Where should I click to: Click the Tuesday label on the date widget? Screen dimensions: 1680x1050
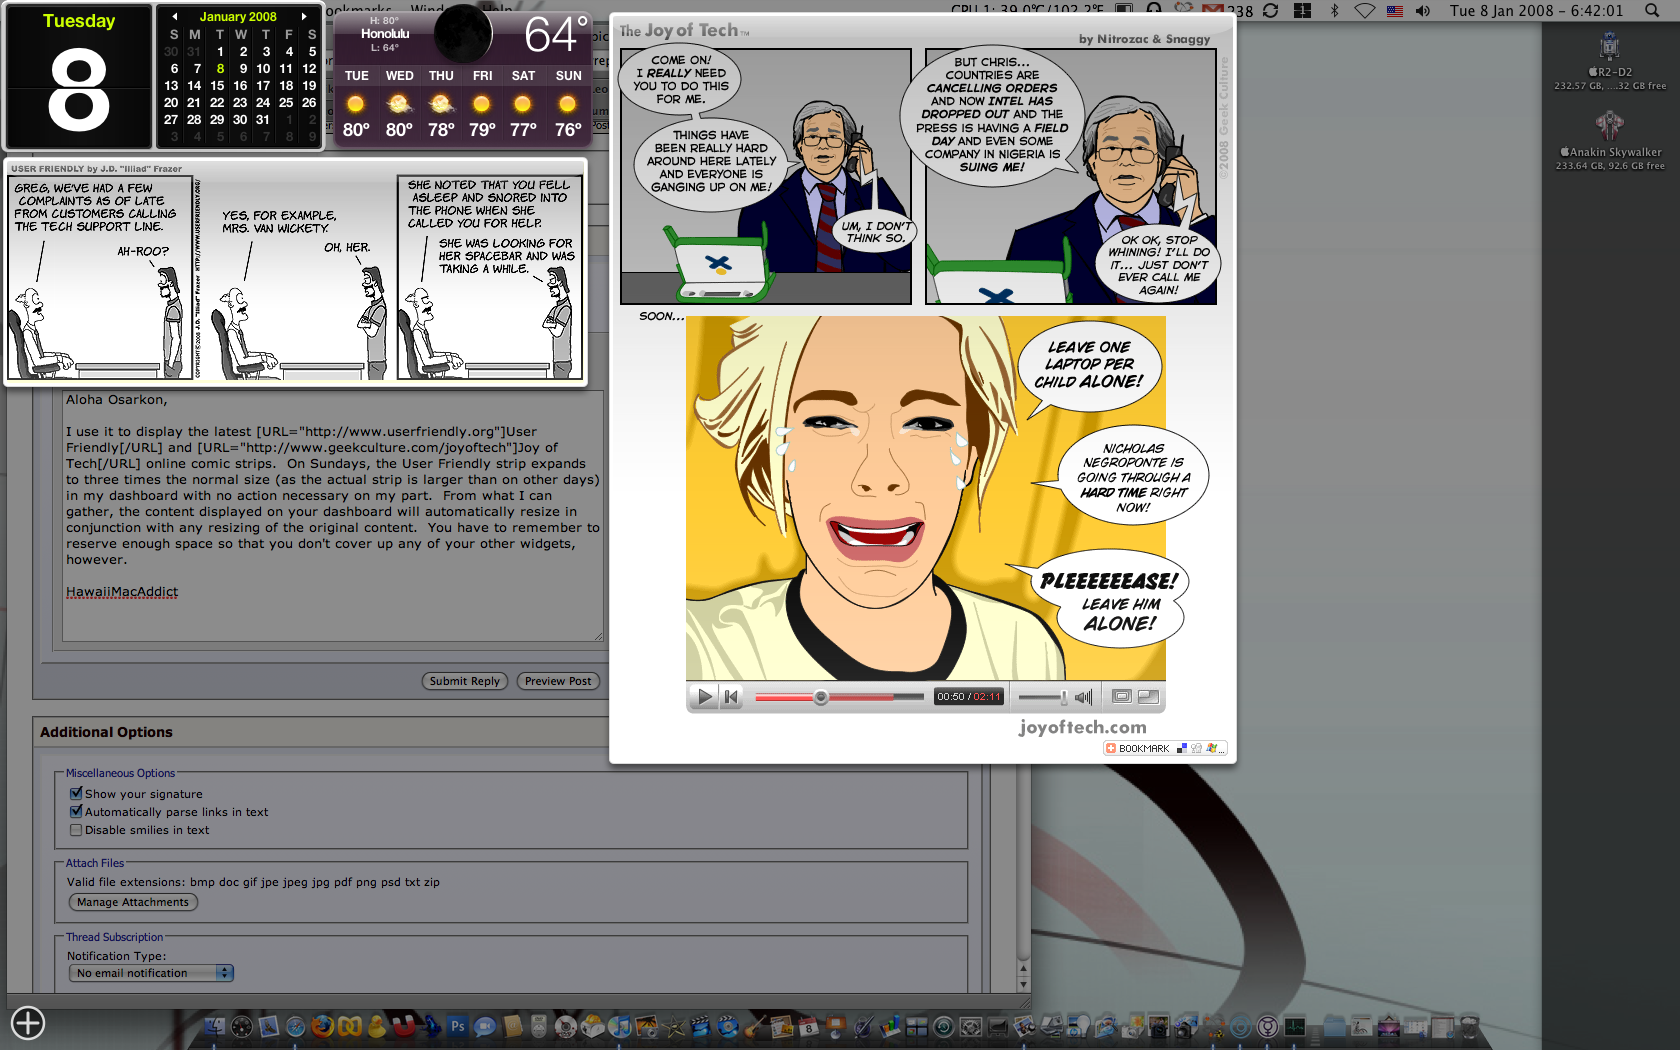pyautogui.click(x=79, y=21)
